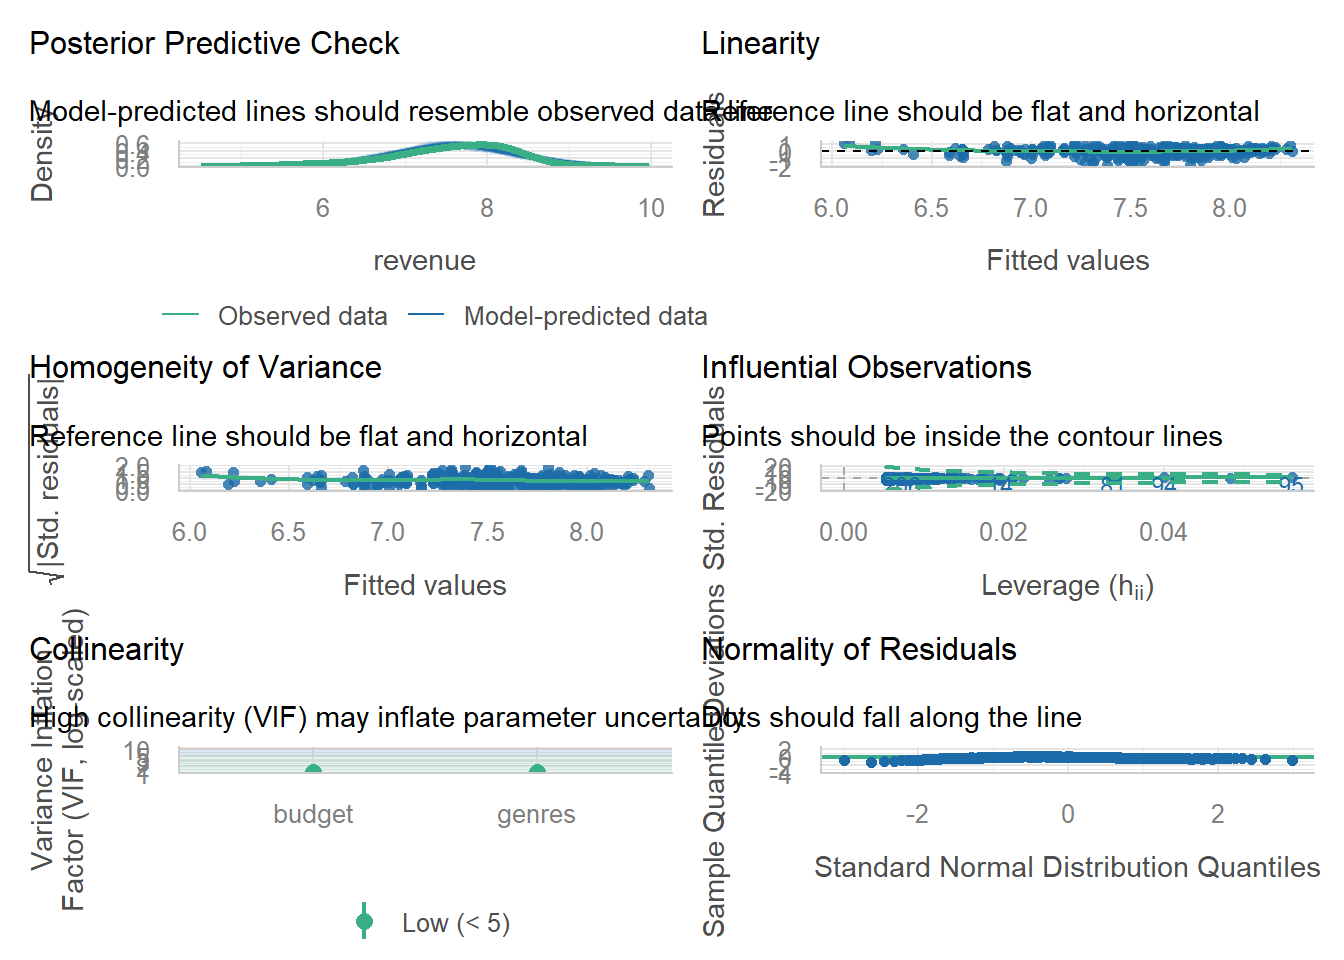
Task: Click the genres axis tick label
Action: tap(537, 815)
